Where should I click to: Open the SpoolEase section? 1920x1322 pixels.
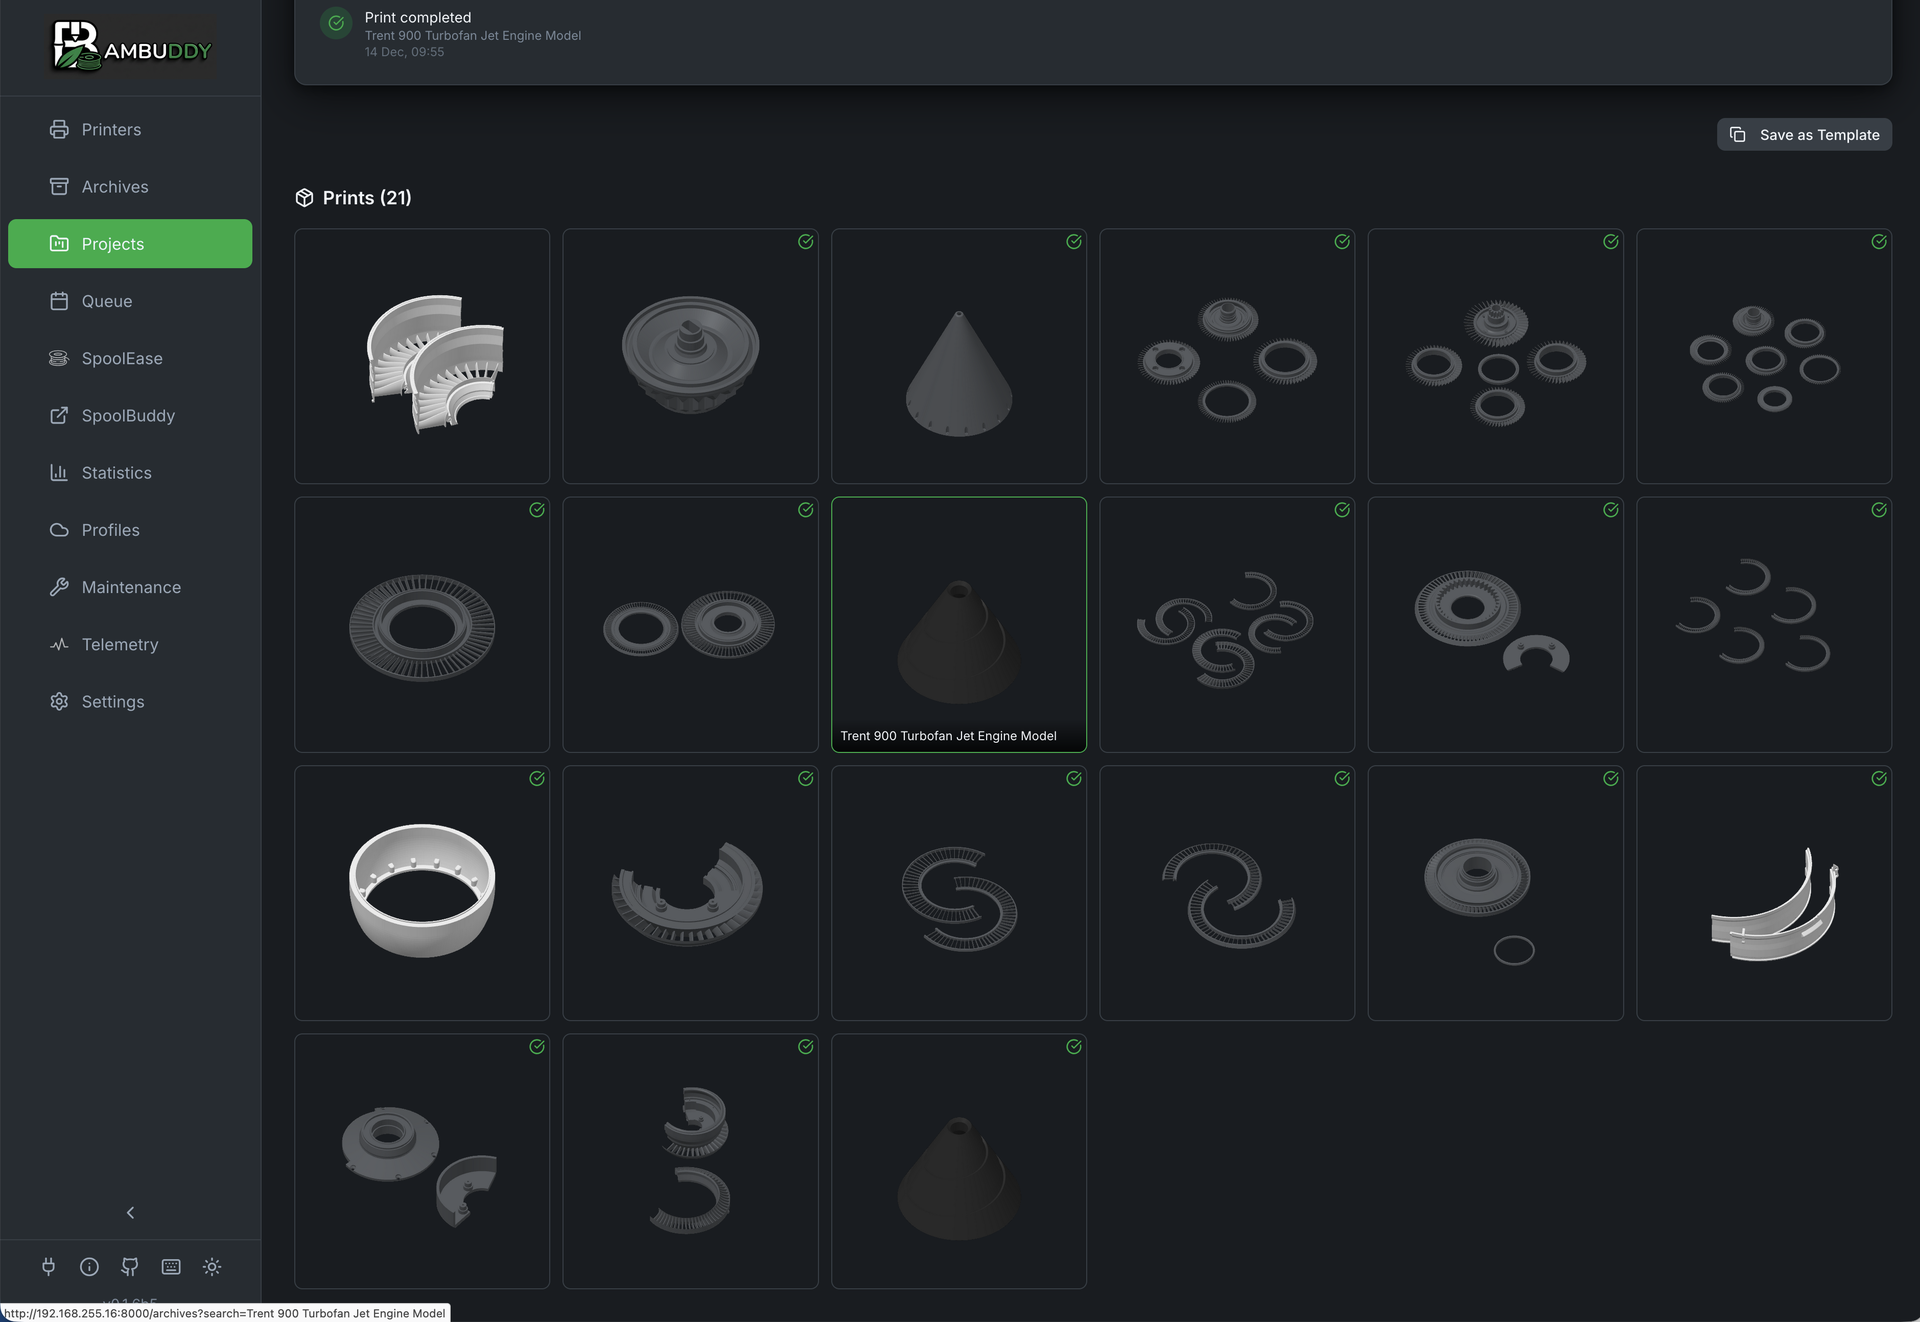point(121,358)
